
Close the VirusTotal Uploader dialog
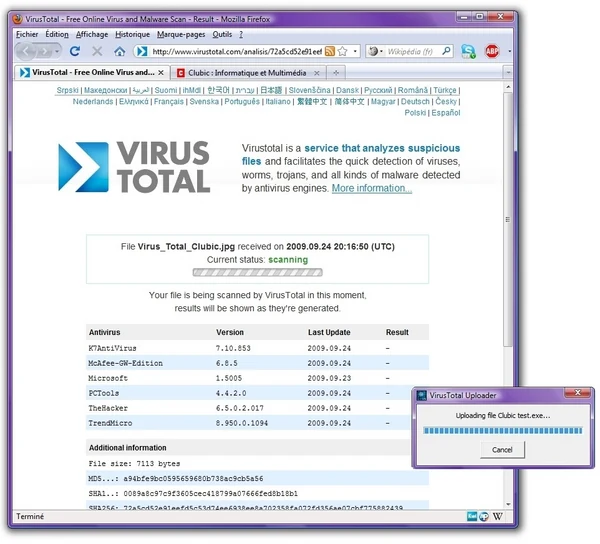577,393
